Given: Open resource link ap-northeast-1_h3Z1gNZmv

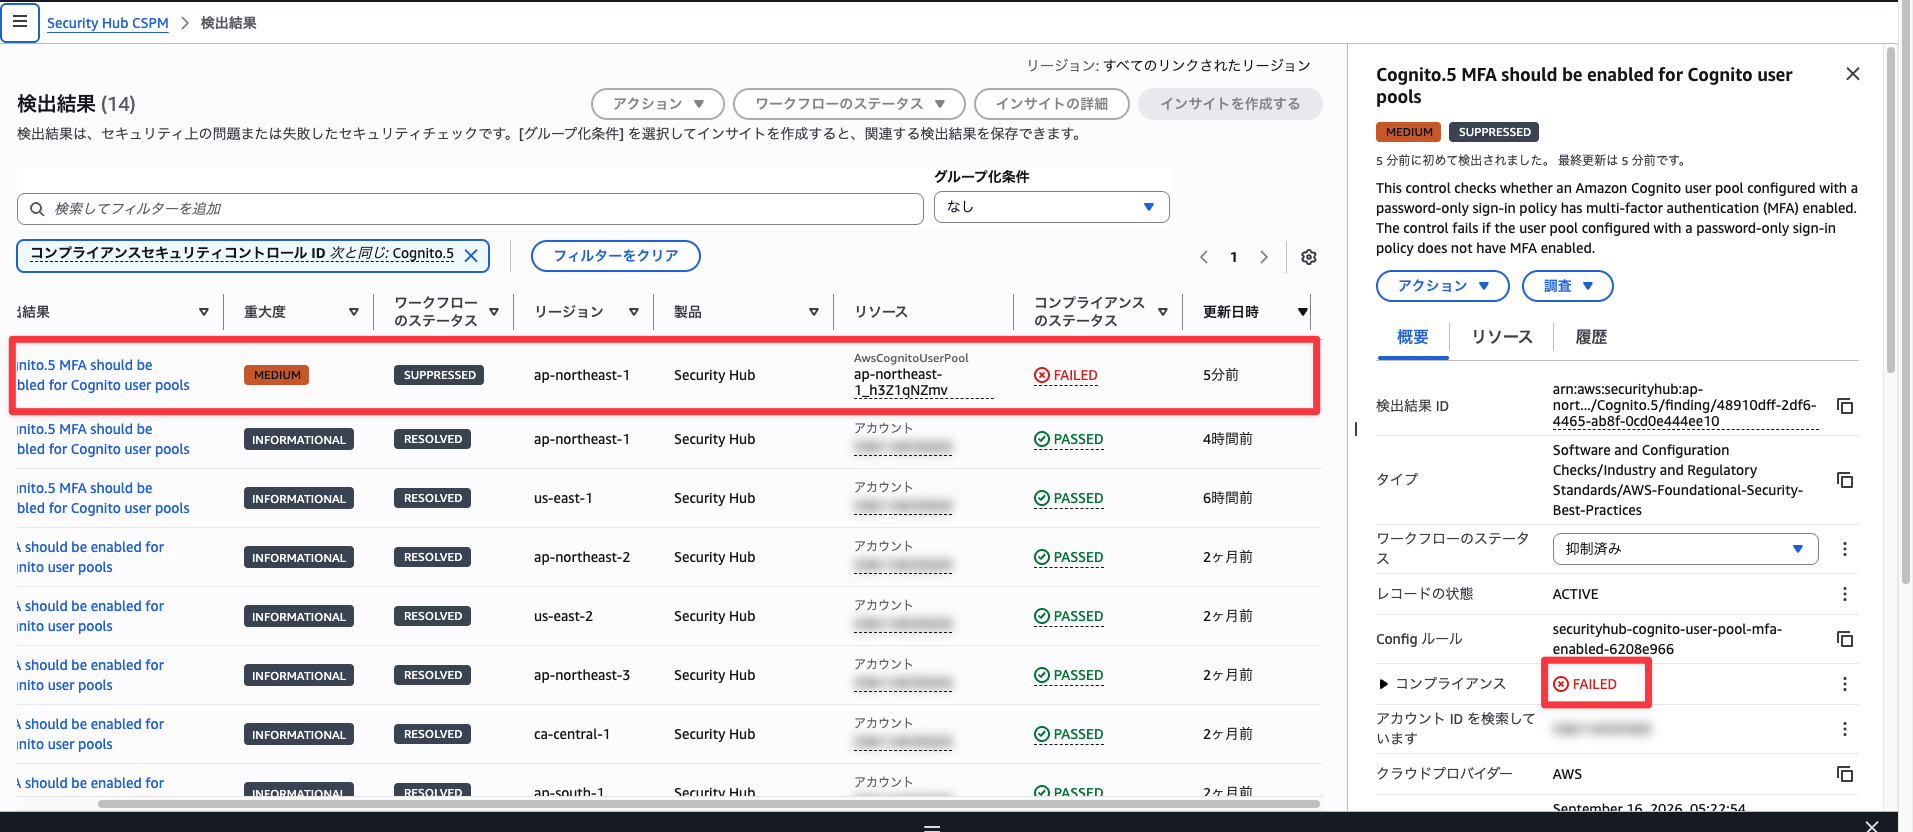Looking at the screenshot, I should click(923, 382).
